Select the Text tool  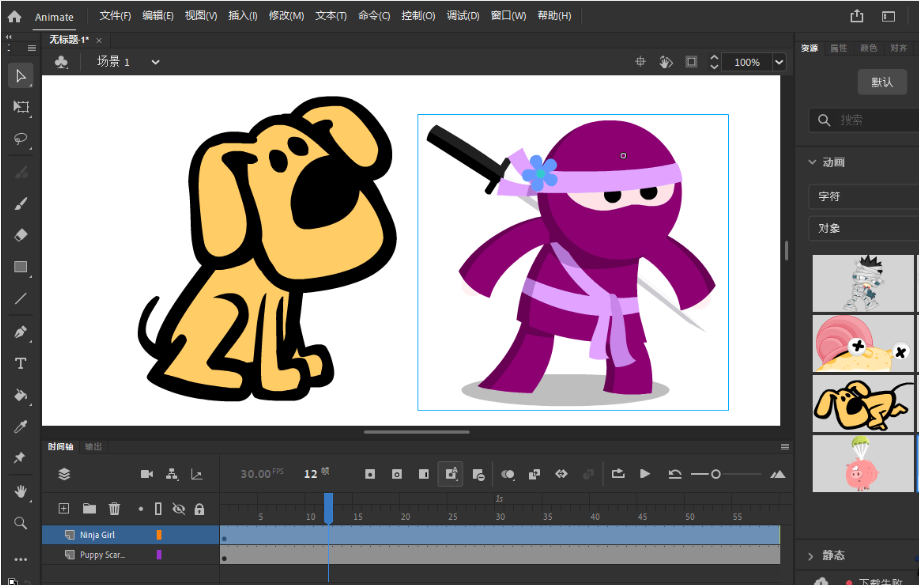coord(20,363)
